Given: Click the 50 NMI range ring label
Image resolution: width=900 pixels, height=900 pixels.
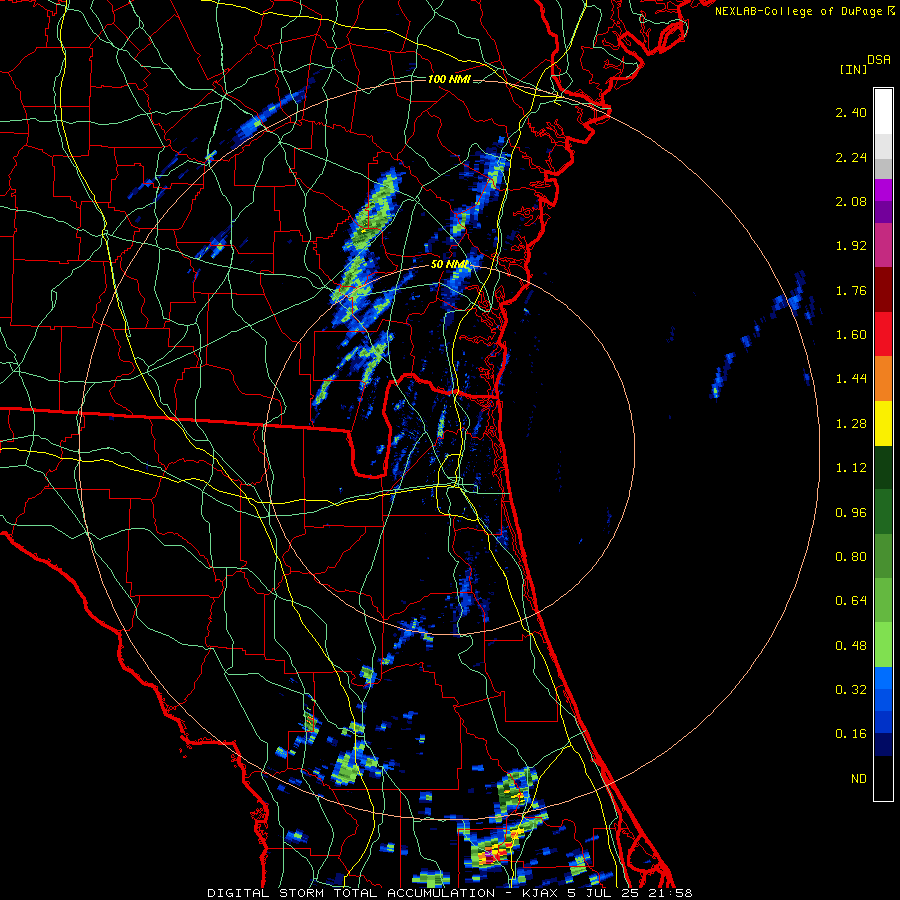Looking at the screenshot, I should 449,265.
